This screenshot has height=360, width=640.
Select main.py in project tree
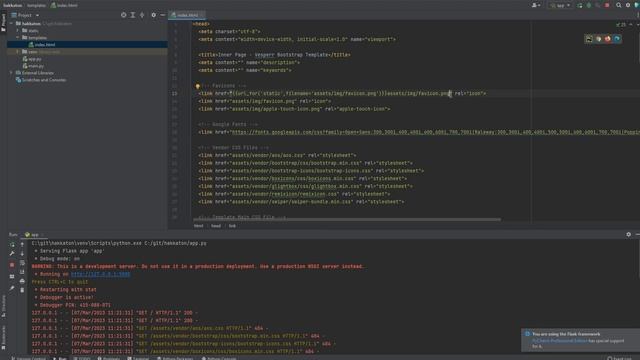(33, 66)
